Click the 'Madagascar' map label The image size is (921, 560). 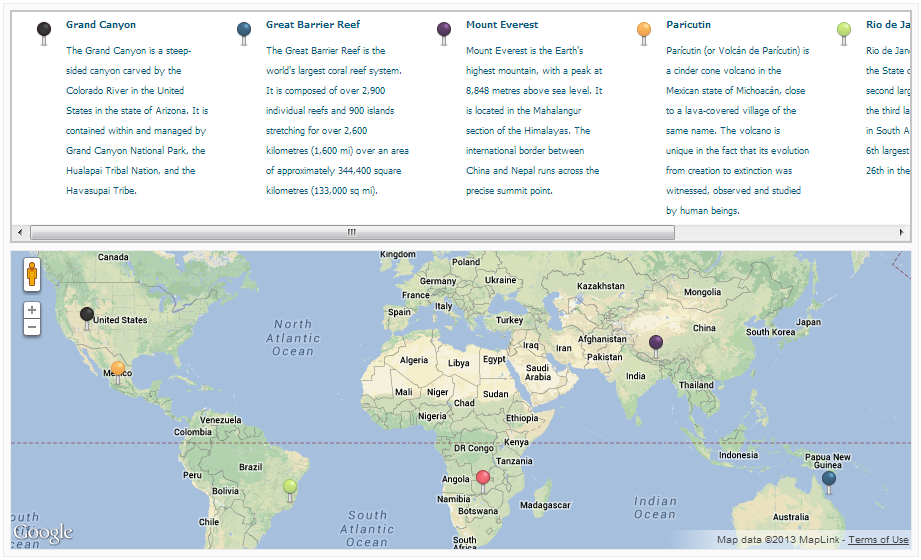[545, 505]
